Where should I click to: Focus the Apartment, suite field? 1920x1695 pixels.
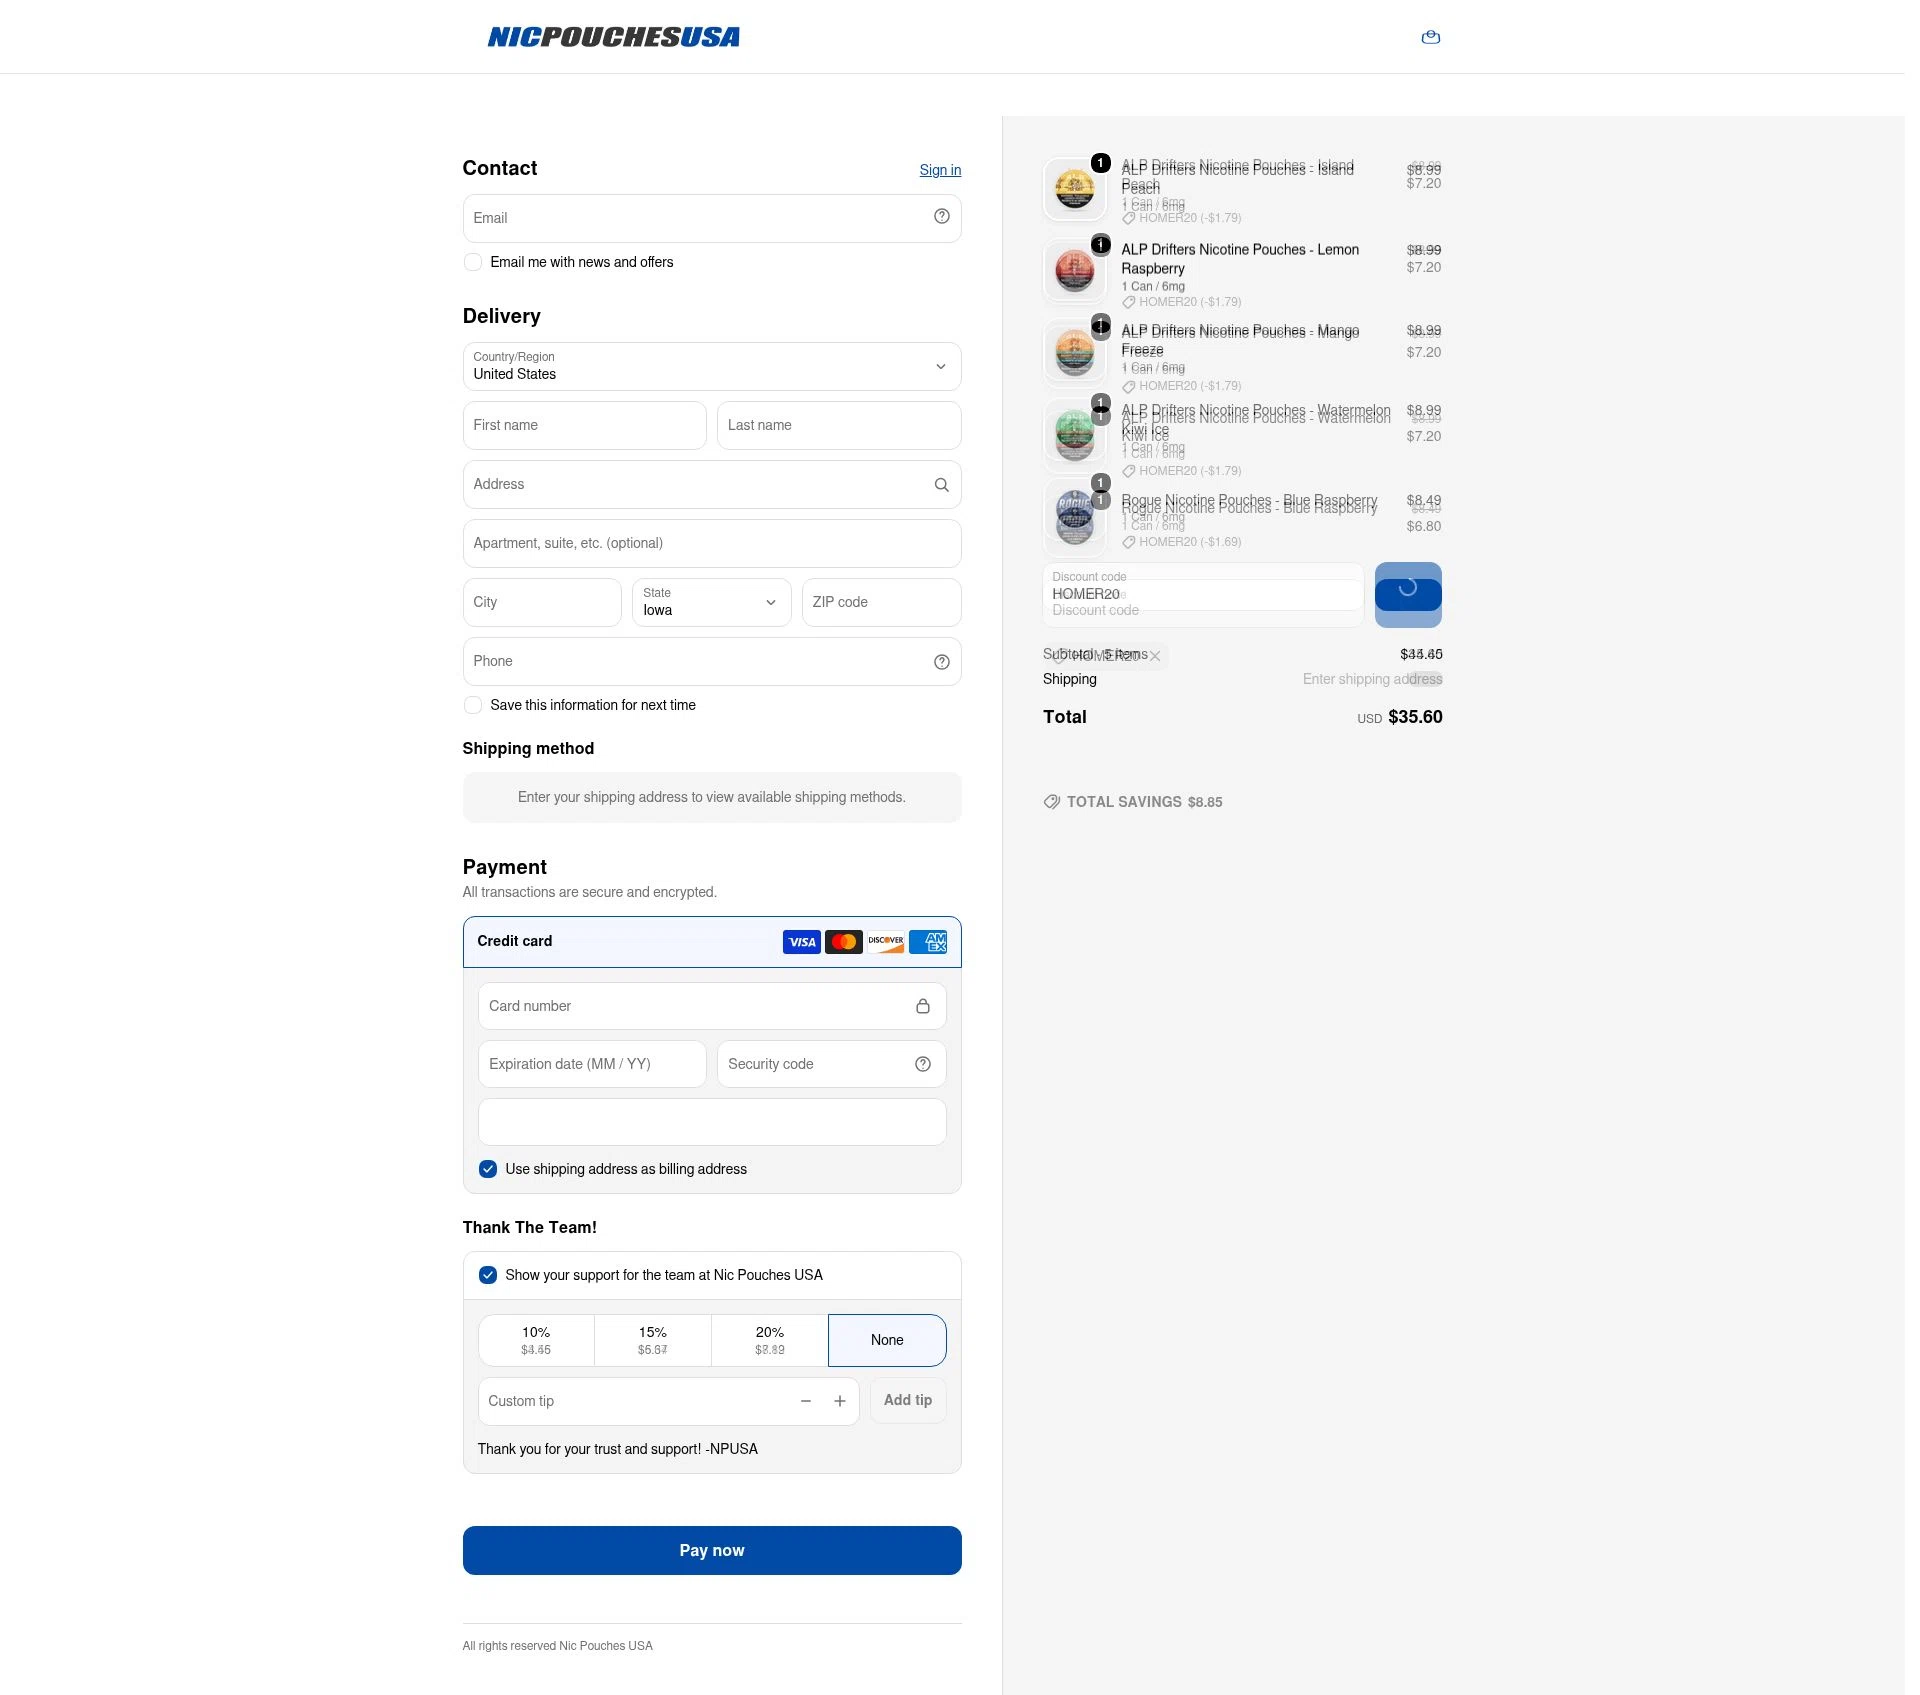click(712, 543)
